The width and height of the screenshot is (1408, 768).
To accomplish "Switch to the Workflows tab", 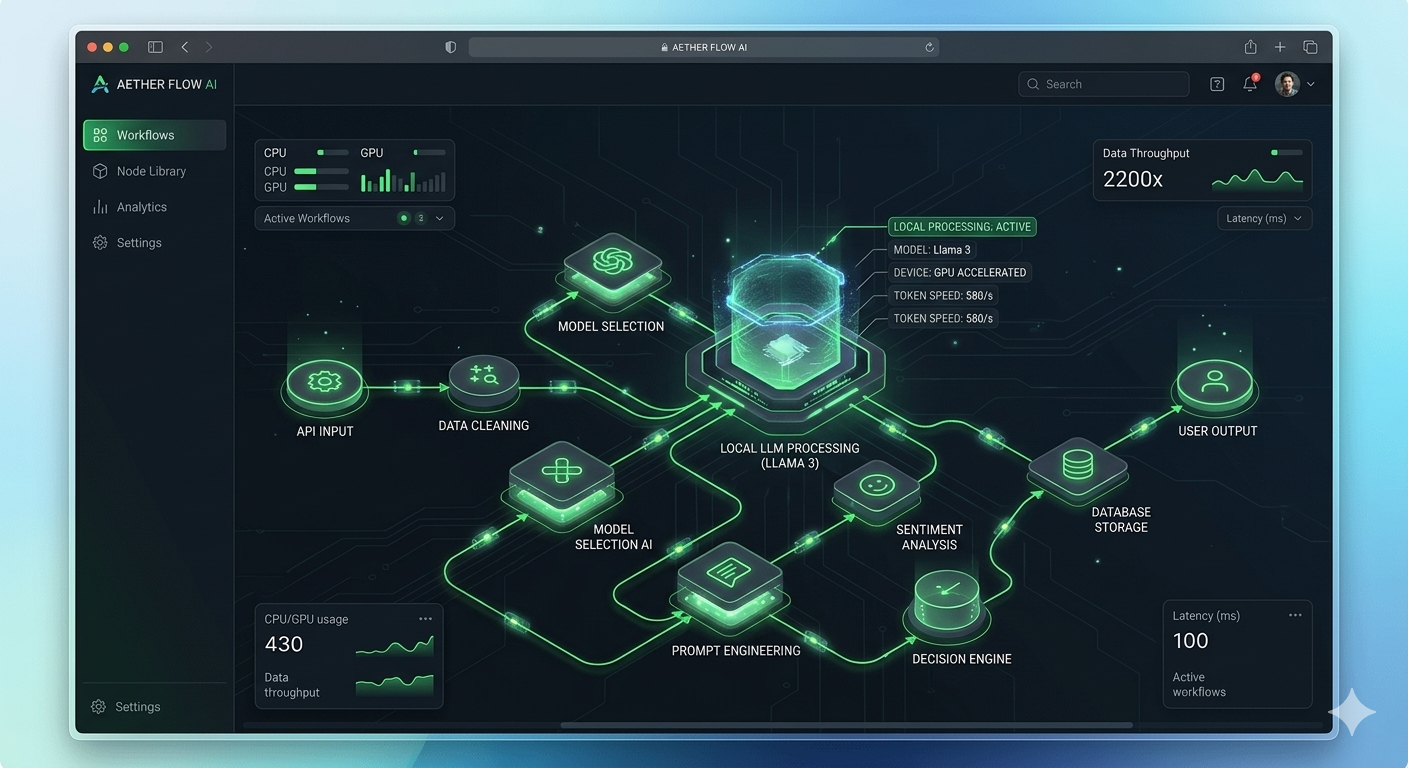I will [144, 134].
